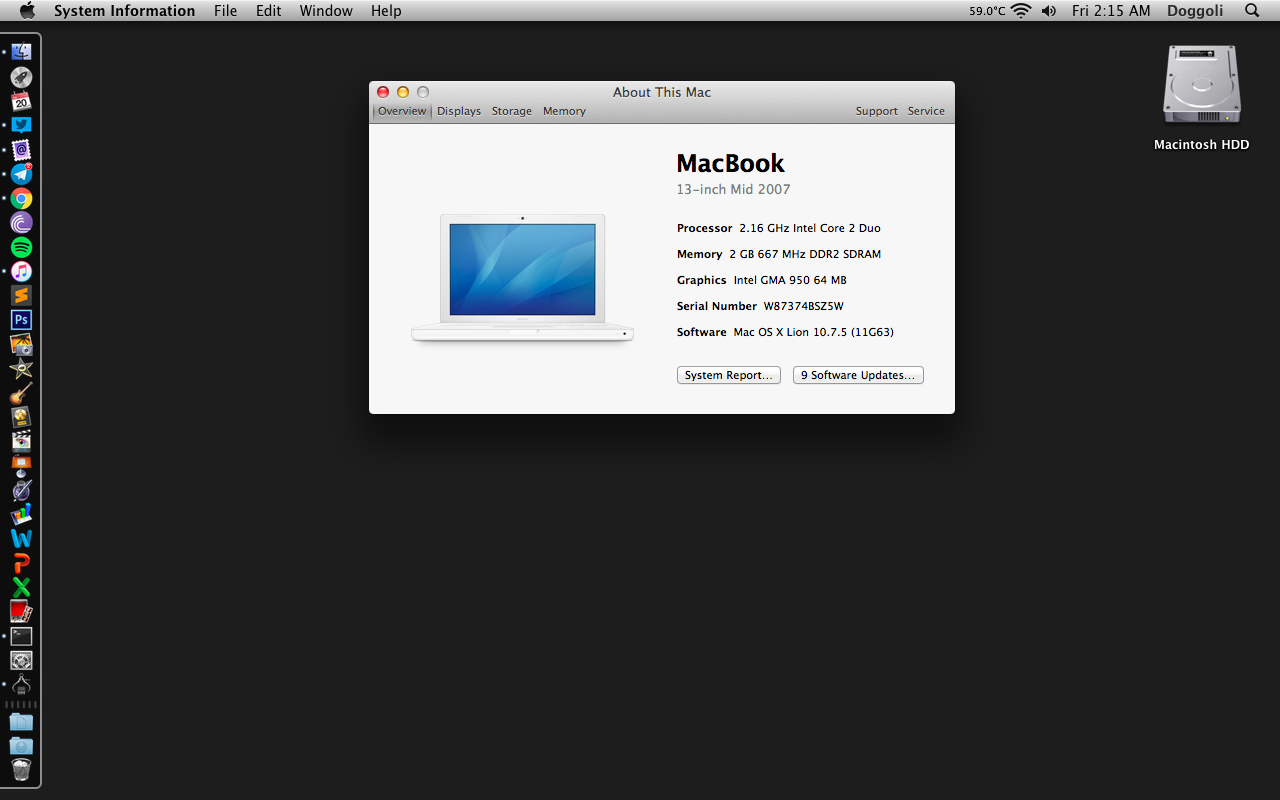Open the Support section link

pyautogui.click(x=876, y=111)
